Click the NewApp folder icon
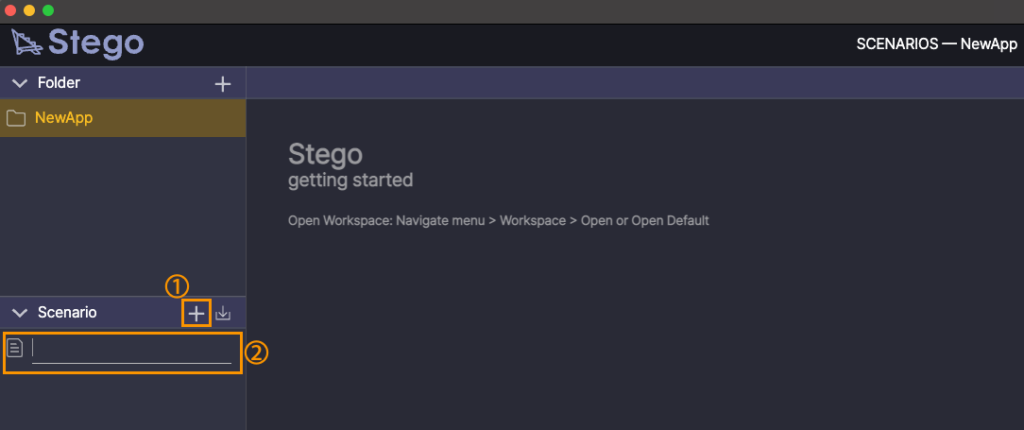This screenshot has width=1024, height=430. (16, 118)
